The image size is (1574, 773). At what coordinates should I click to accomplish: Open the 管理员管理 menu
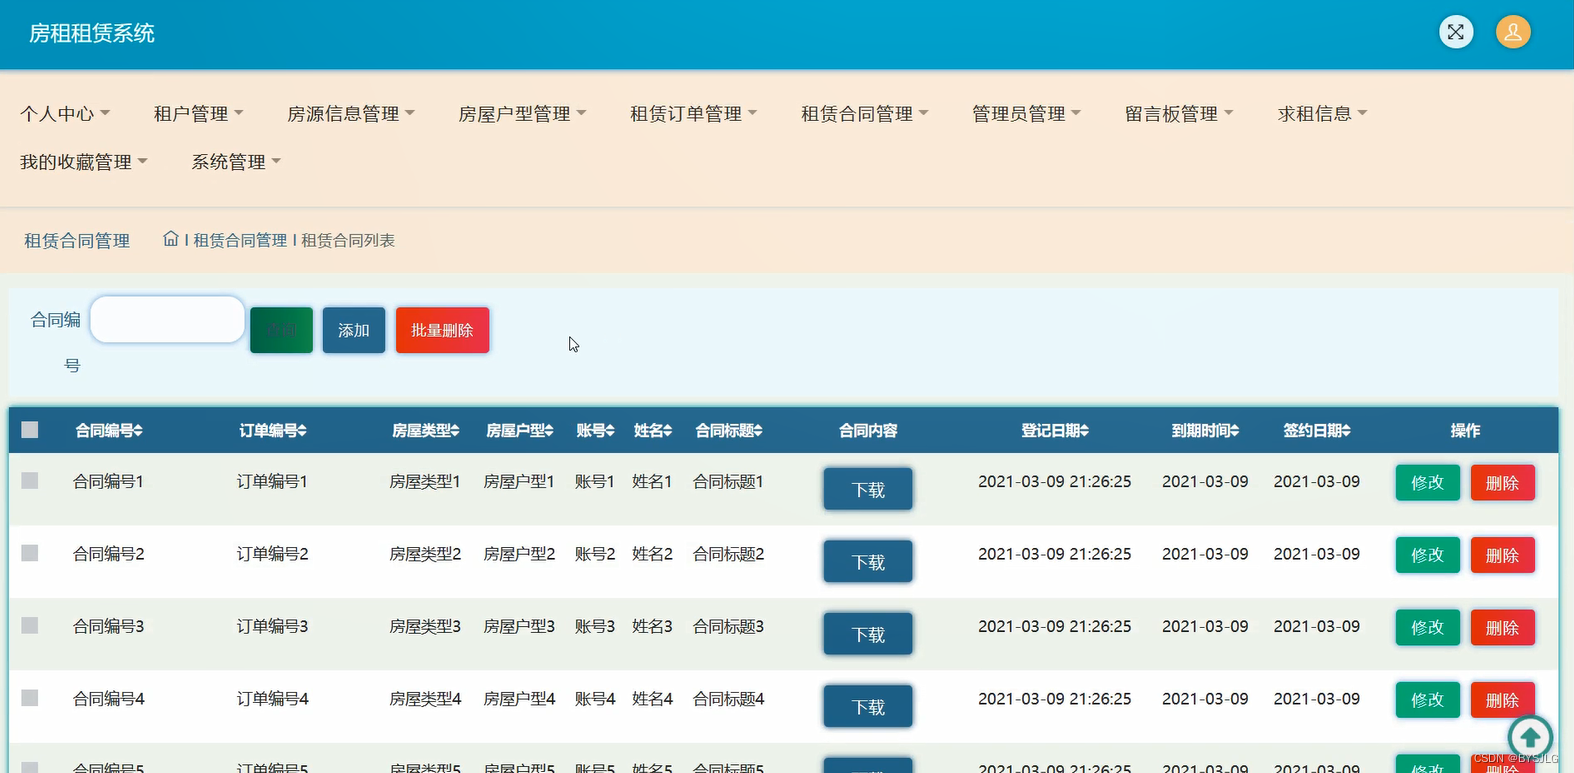tap(1026, 114)
